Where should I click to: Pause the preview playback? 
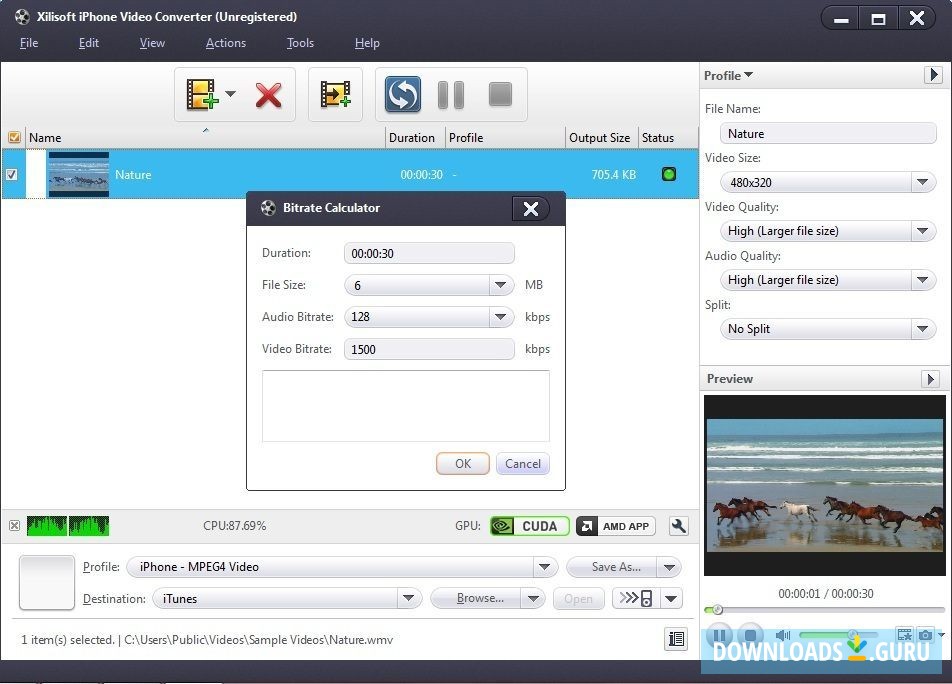[x=719, y=635]
